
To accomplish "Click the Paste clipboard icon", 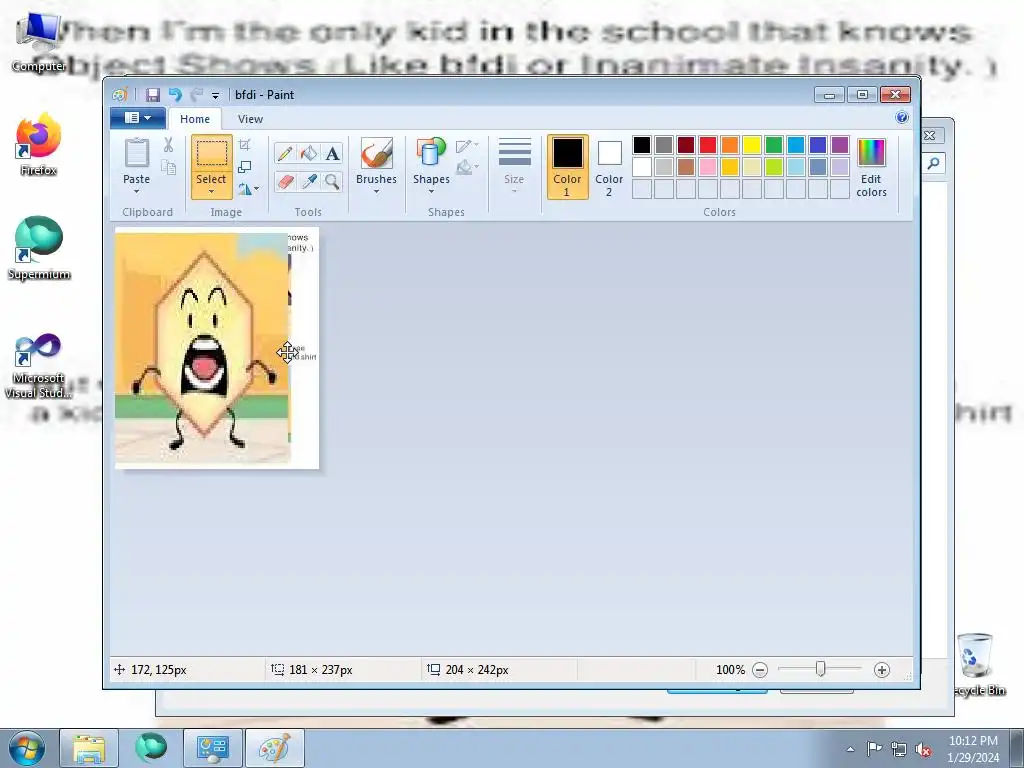I will pyautogui.click(x=136, y=153).
